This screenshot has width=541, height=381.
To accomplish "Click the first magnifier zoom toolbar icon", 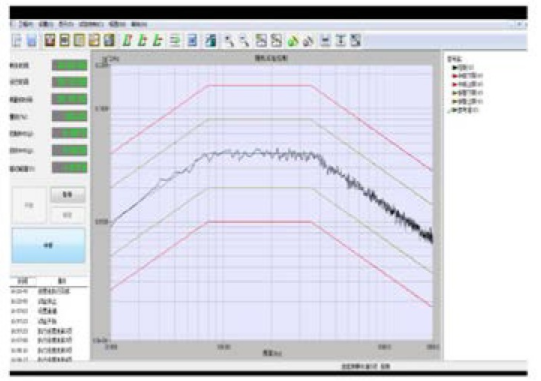I will point(228,40).
